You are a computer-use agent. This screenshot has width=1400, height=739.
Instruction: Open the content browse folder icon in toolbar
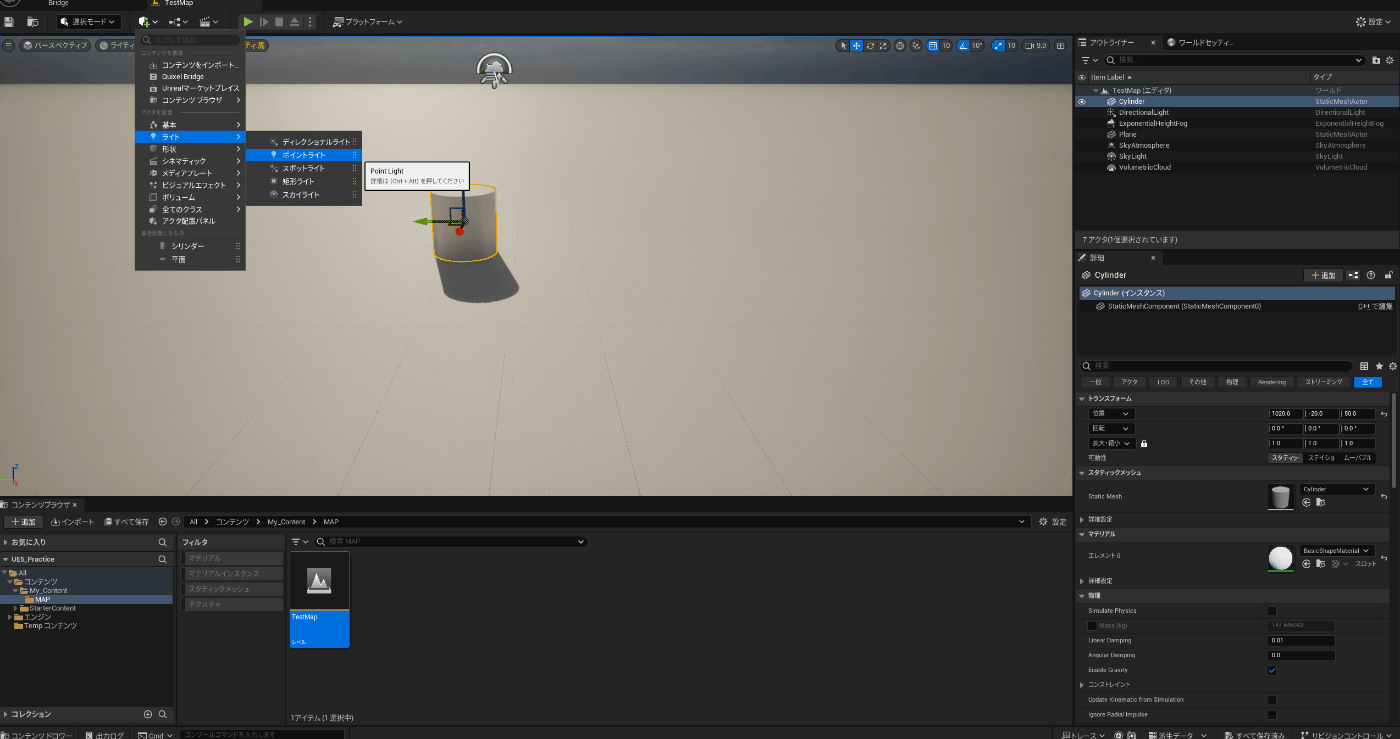pos(33,21)
